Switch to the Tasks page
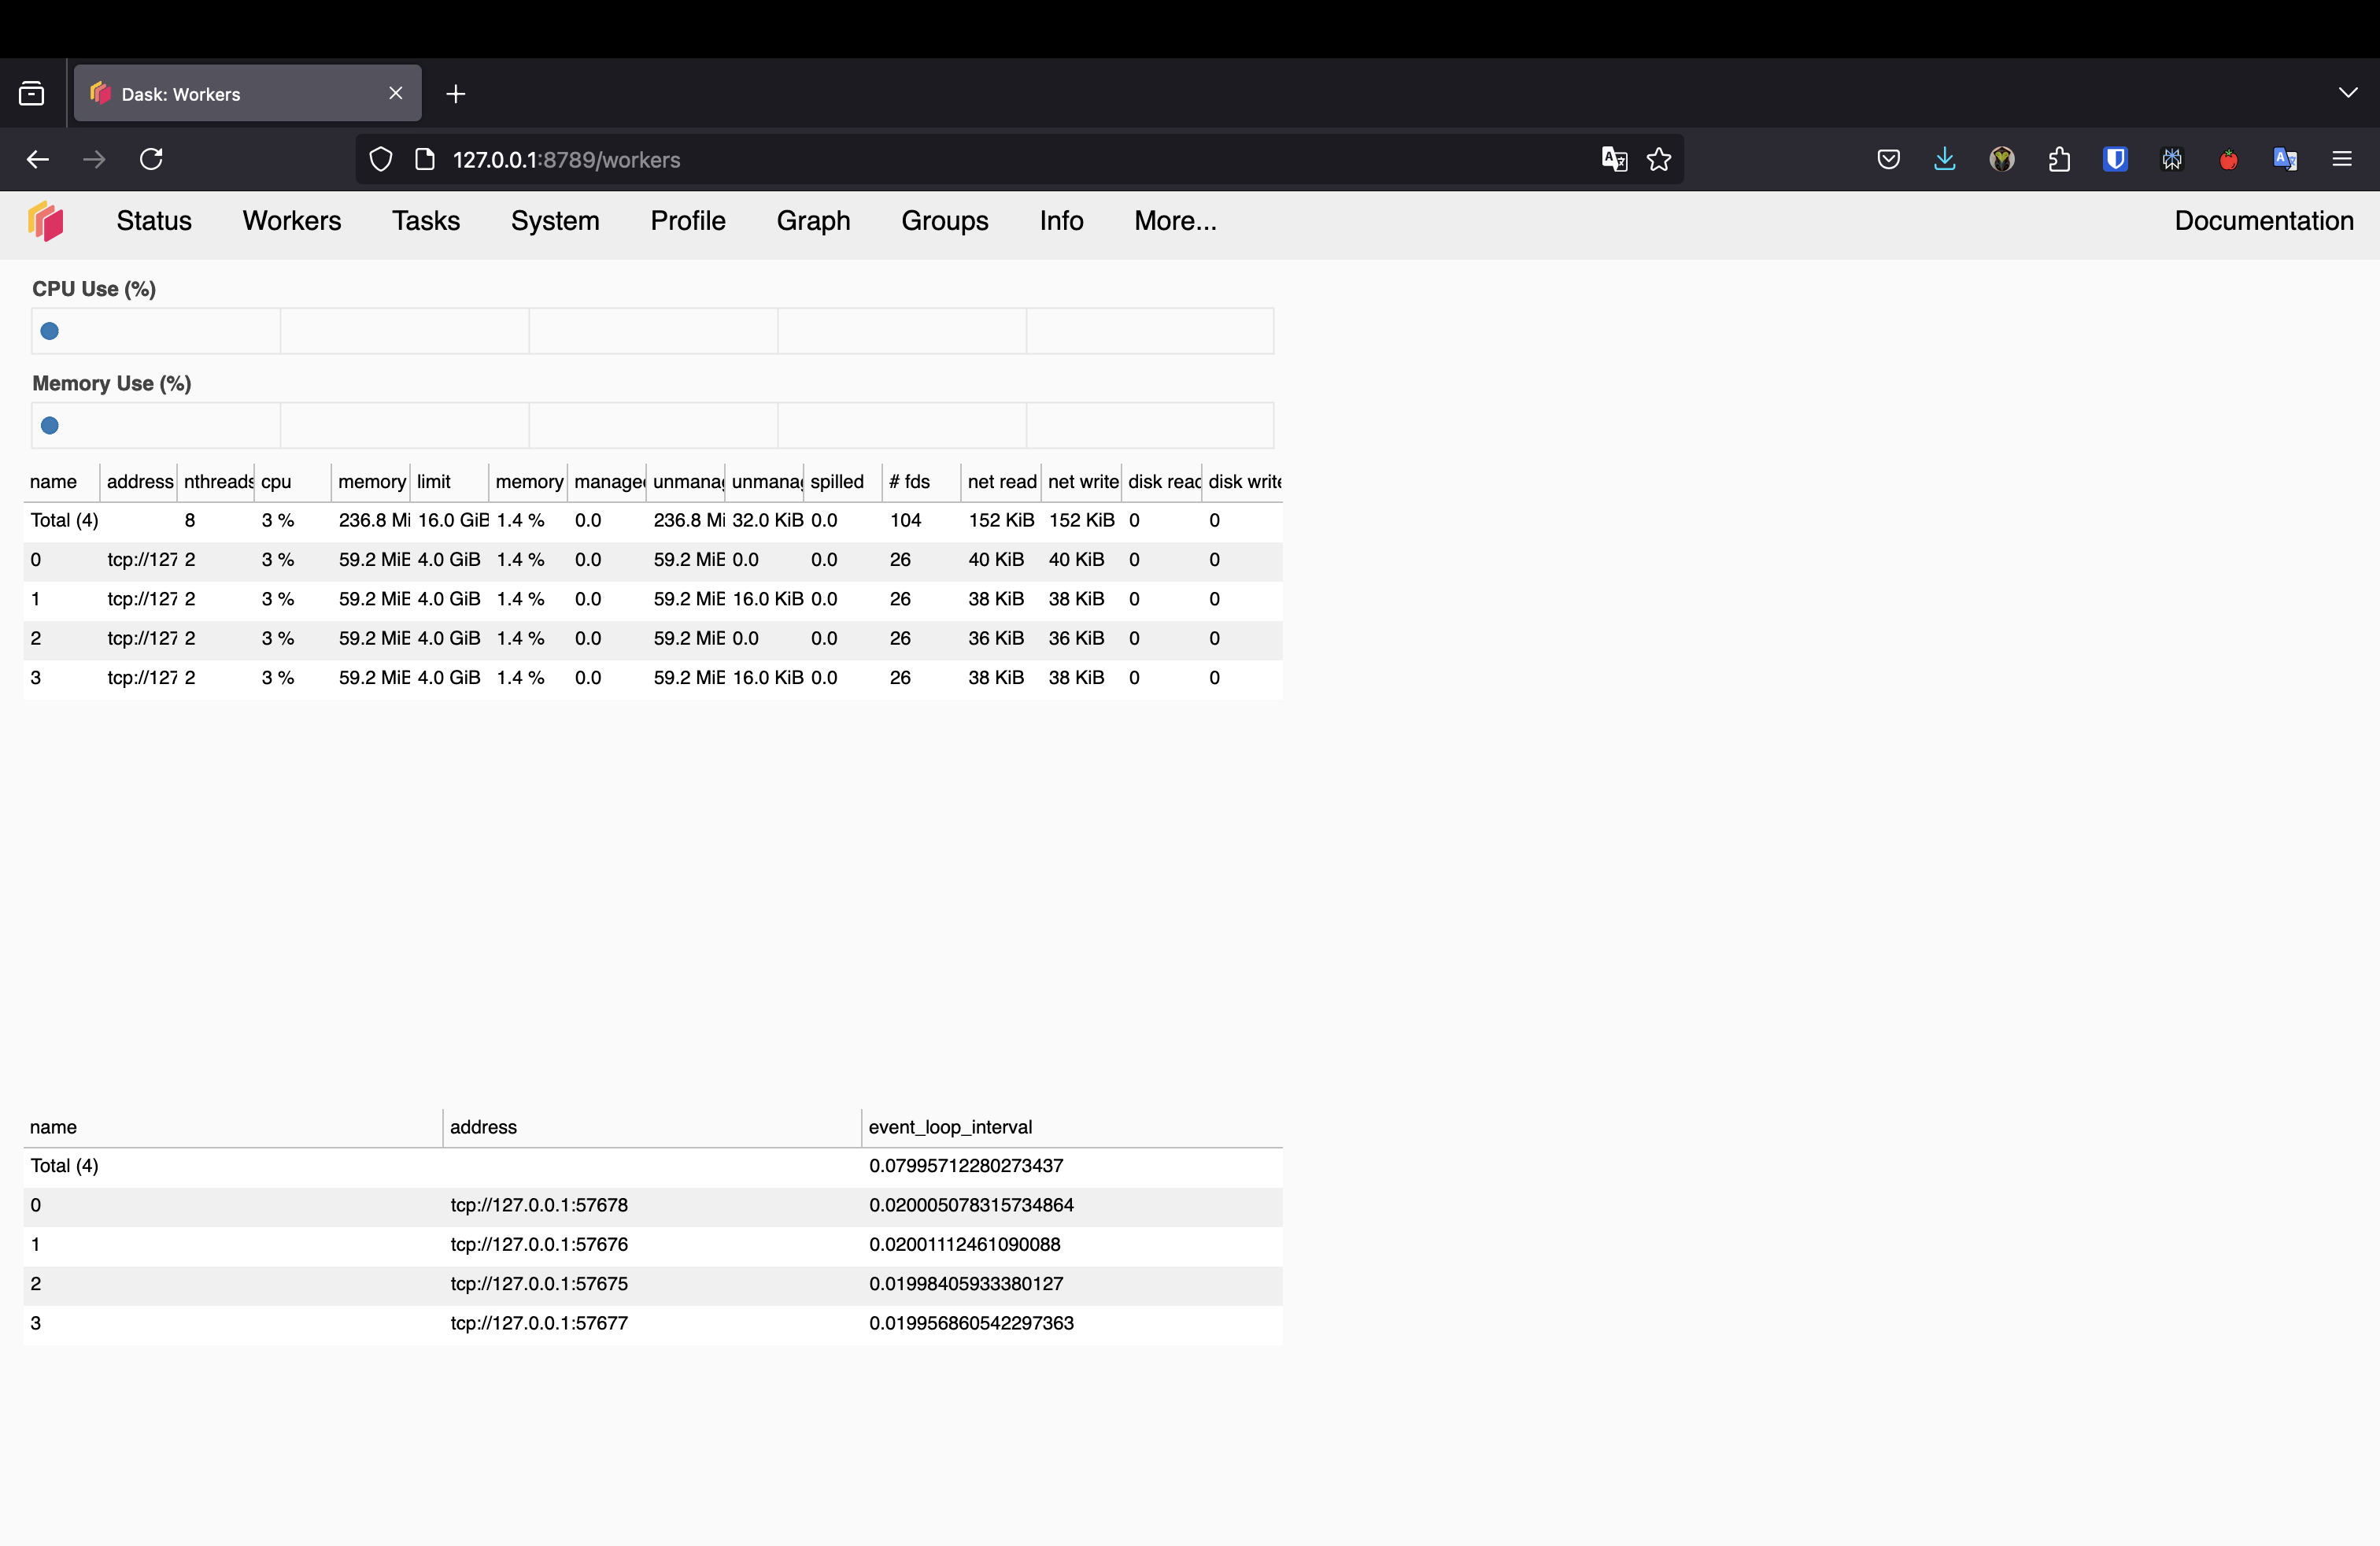This screenshot has width=2380, height=1546. tap(426, 221)
